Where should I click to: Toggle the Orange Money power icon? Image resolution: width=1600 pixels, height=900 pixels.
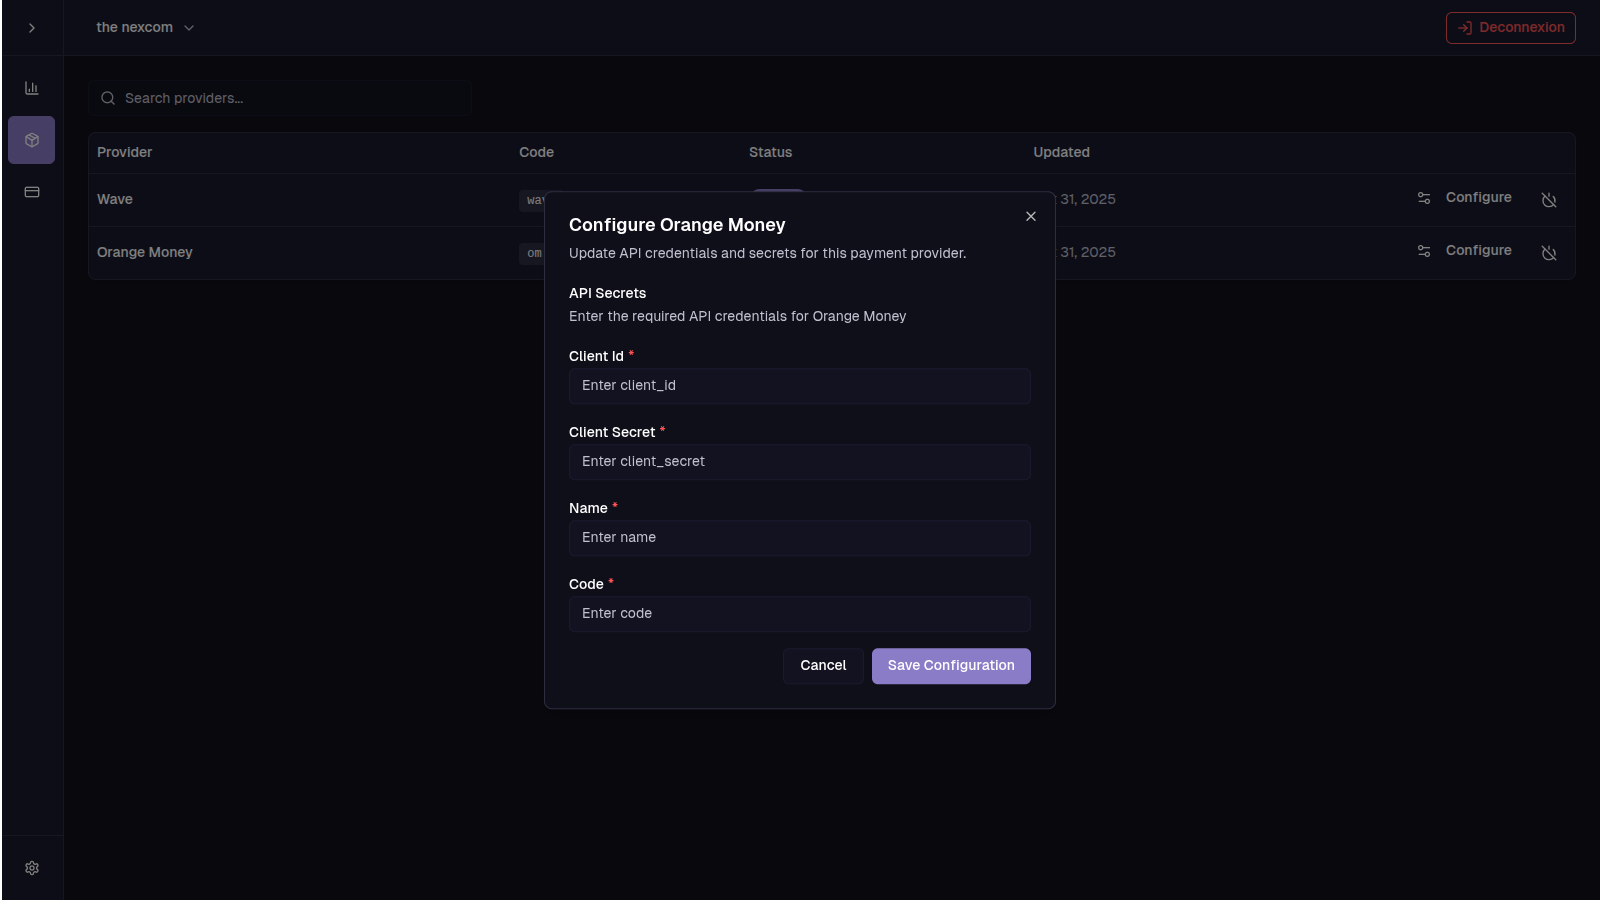[x=1549, y=253]
